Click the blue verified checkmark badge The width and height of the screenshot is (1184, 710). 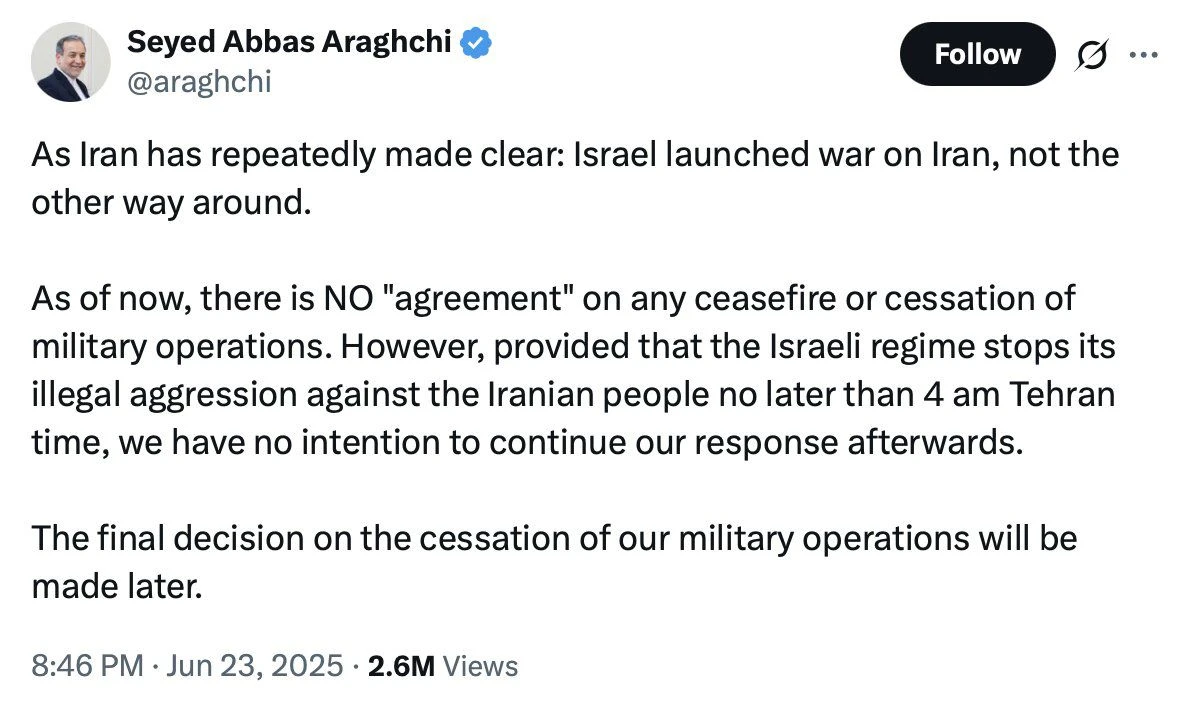click(474, 43)
